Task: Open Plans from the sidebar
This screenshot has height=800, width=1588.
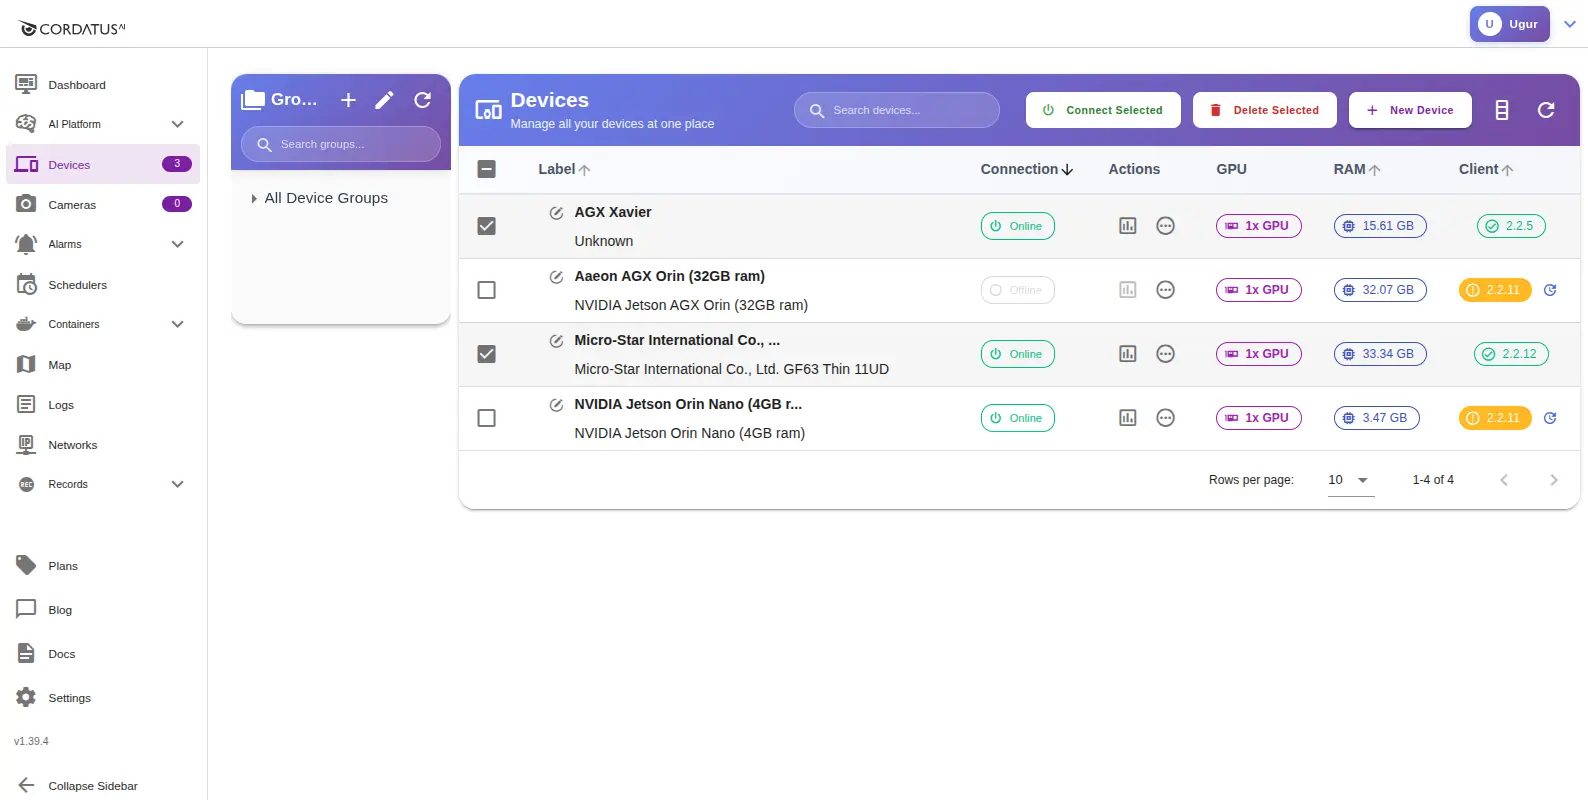Action: pyautogui.click(x=102, y=565)
